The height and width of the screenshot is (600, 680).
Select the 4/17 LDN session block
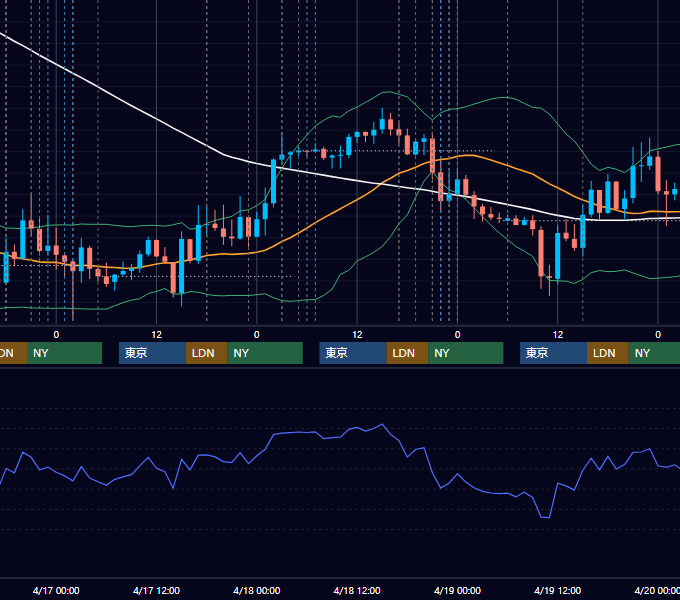point(206,353)
